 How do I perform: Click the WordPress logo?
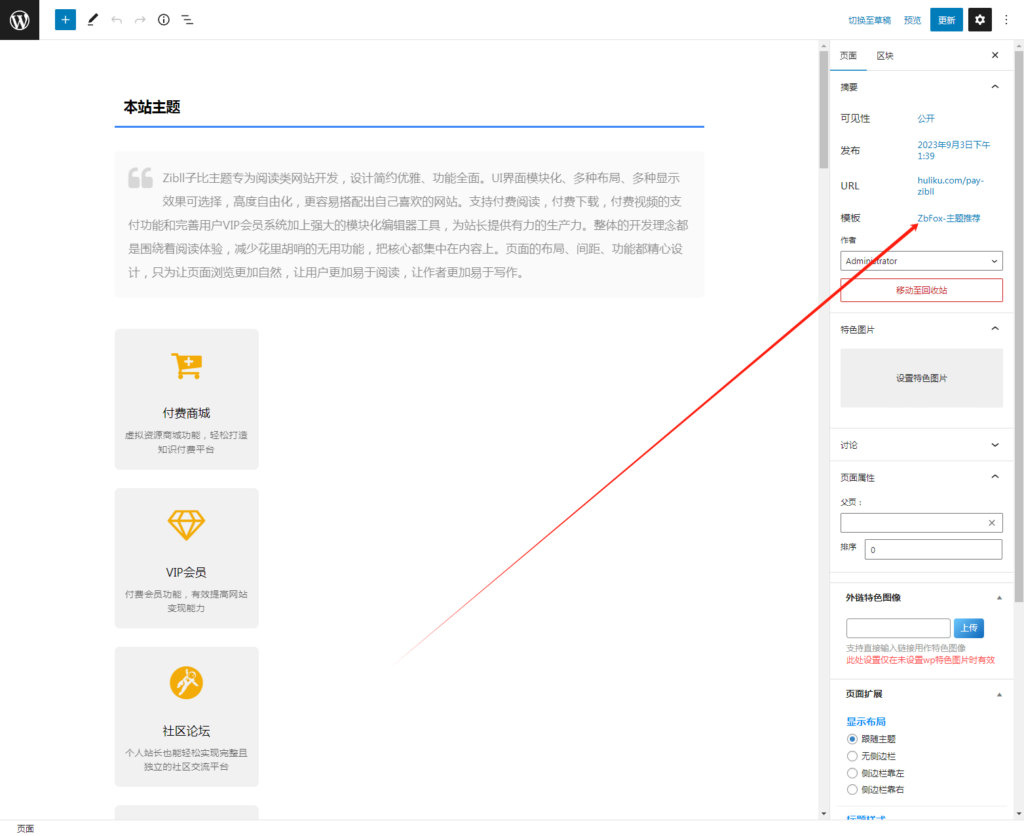[x=19, y=19]
